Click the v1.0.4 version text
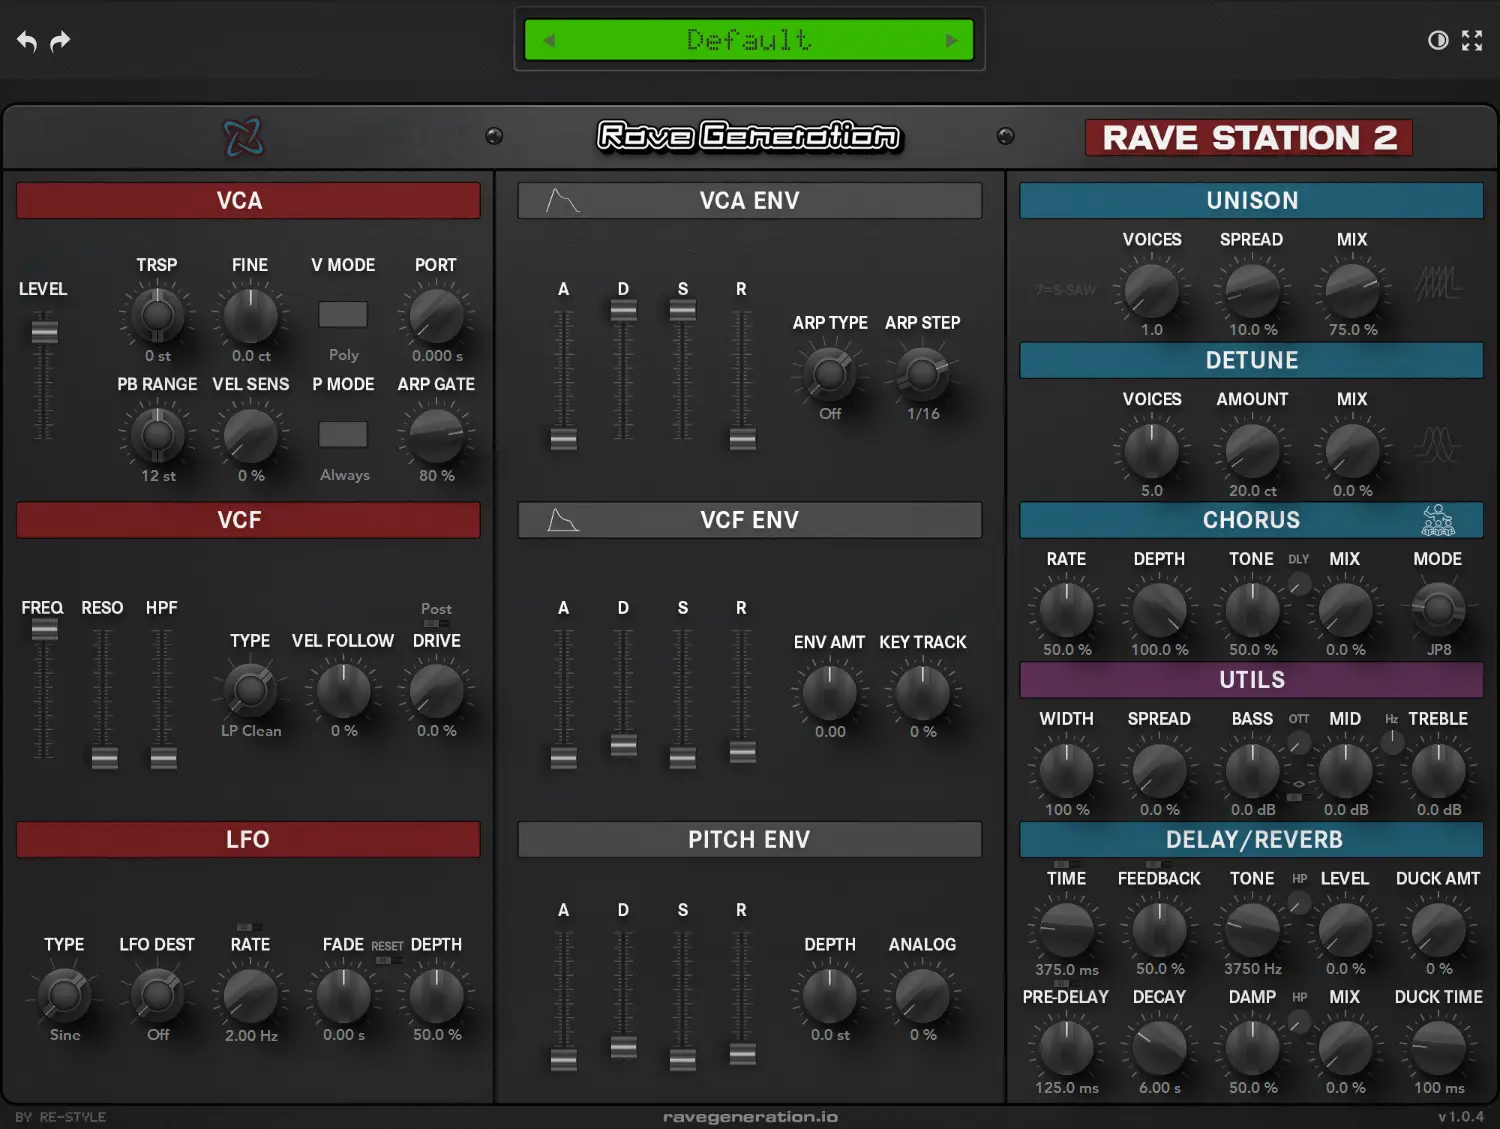The width and height of the screenshot is (1500, 1129). coord(1461,1117)
